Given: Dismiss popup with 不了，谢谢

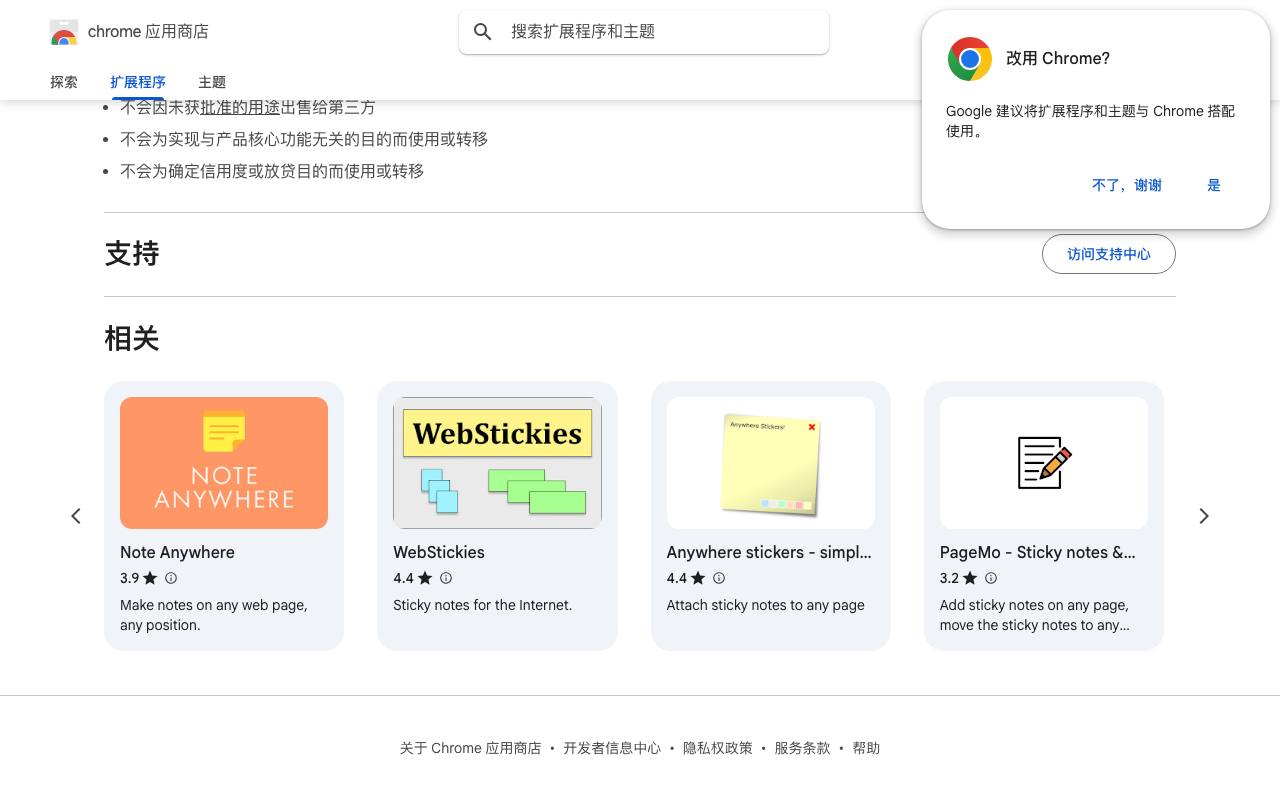Looking at the screenshot, I should pos(1127,185).
